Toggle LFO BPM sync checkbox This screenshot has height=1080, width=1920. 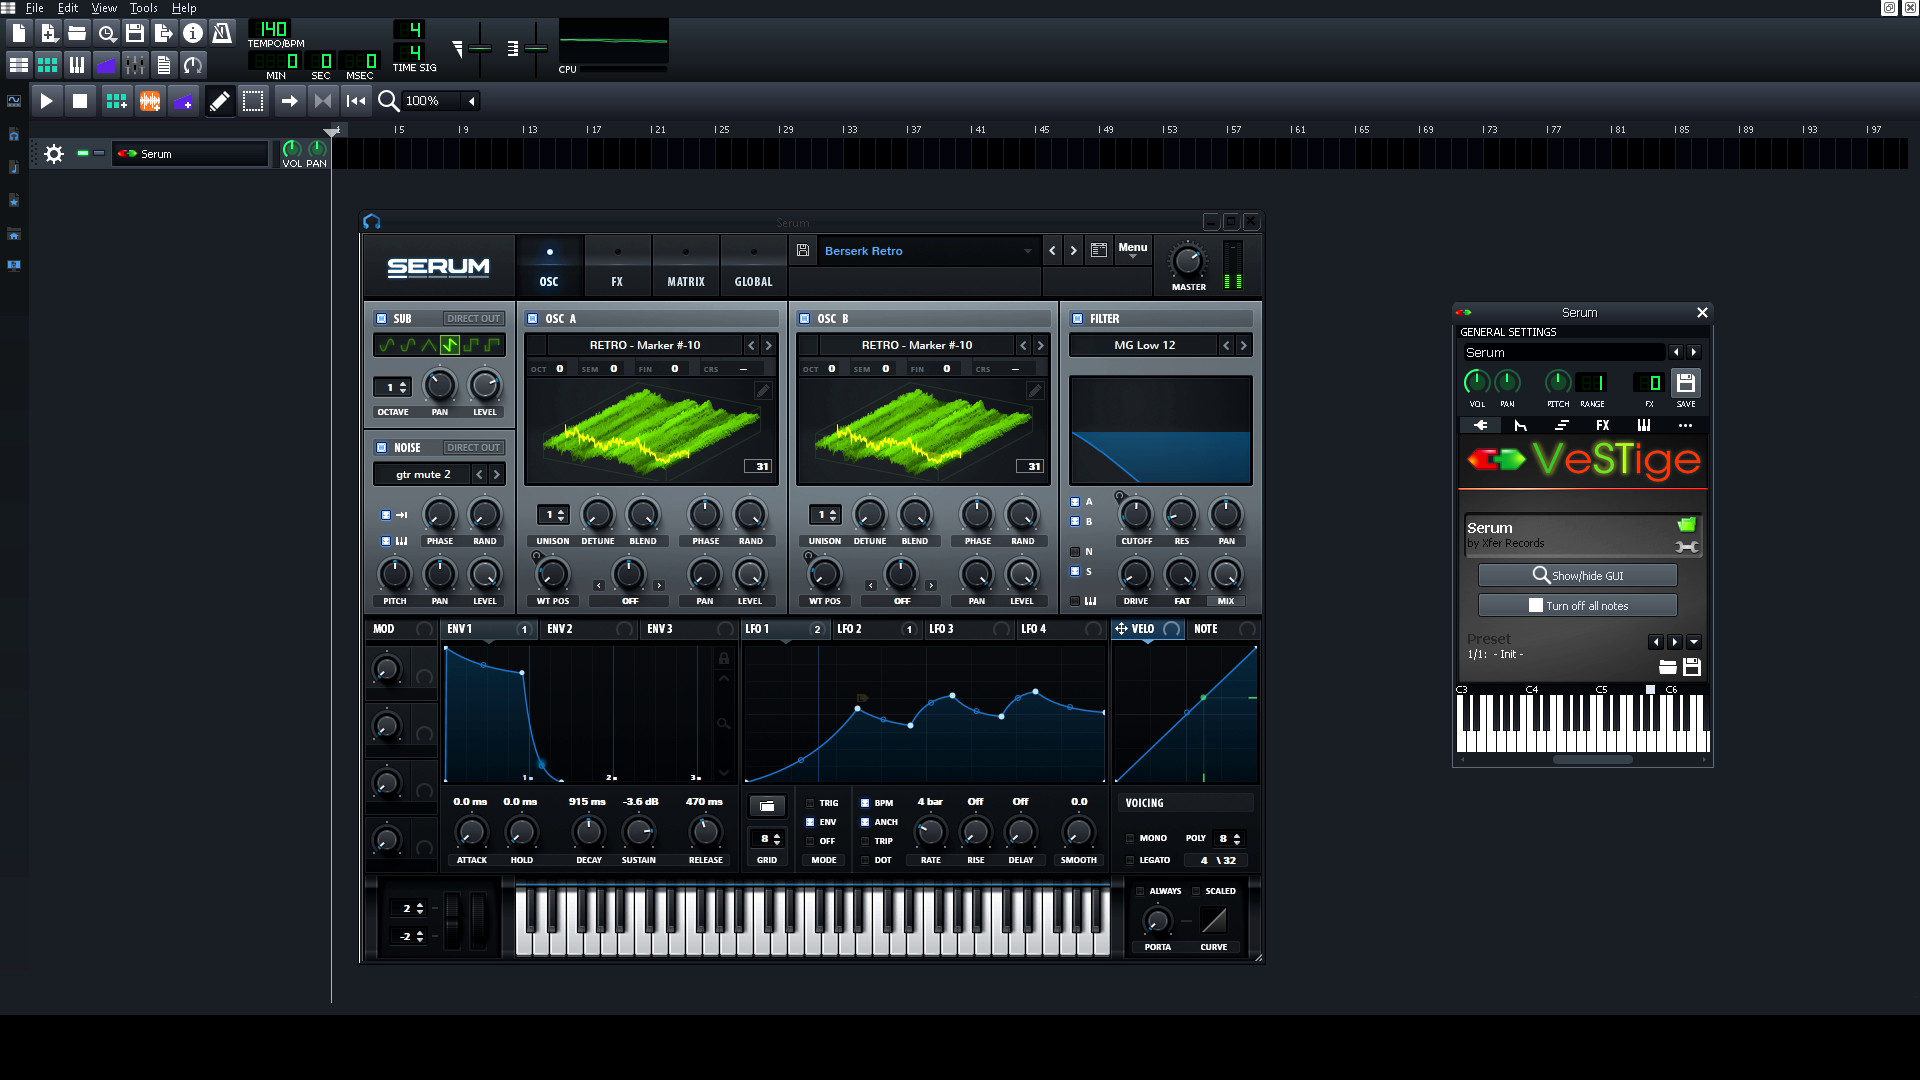coord(865,803)
